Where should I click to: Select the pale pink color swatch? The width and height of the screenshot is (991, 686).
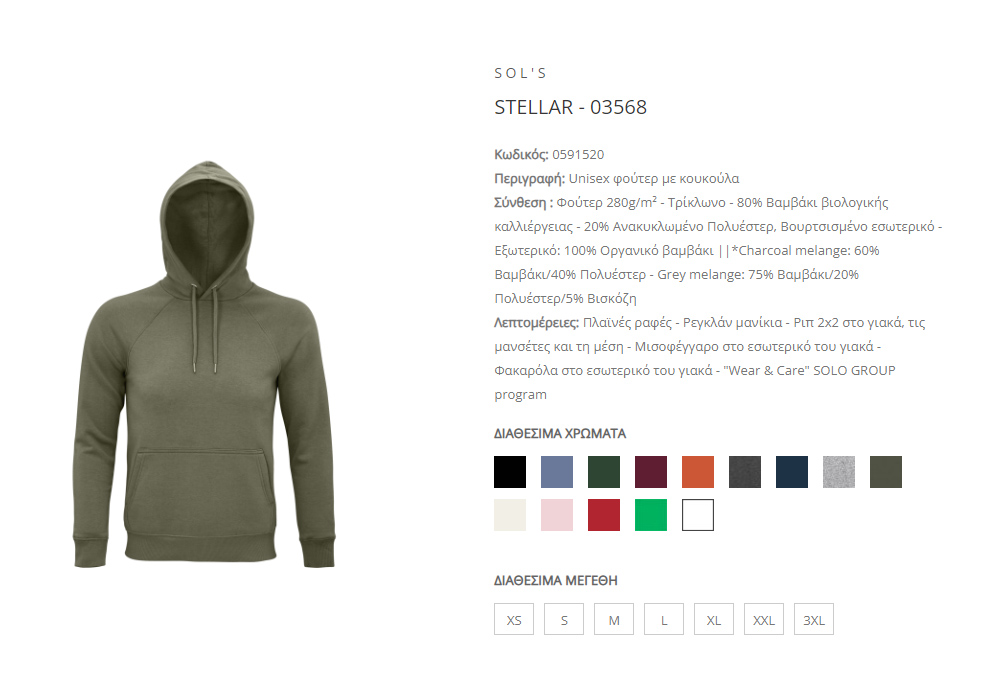[x=557, y=515]
